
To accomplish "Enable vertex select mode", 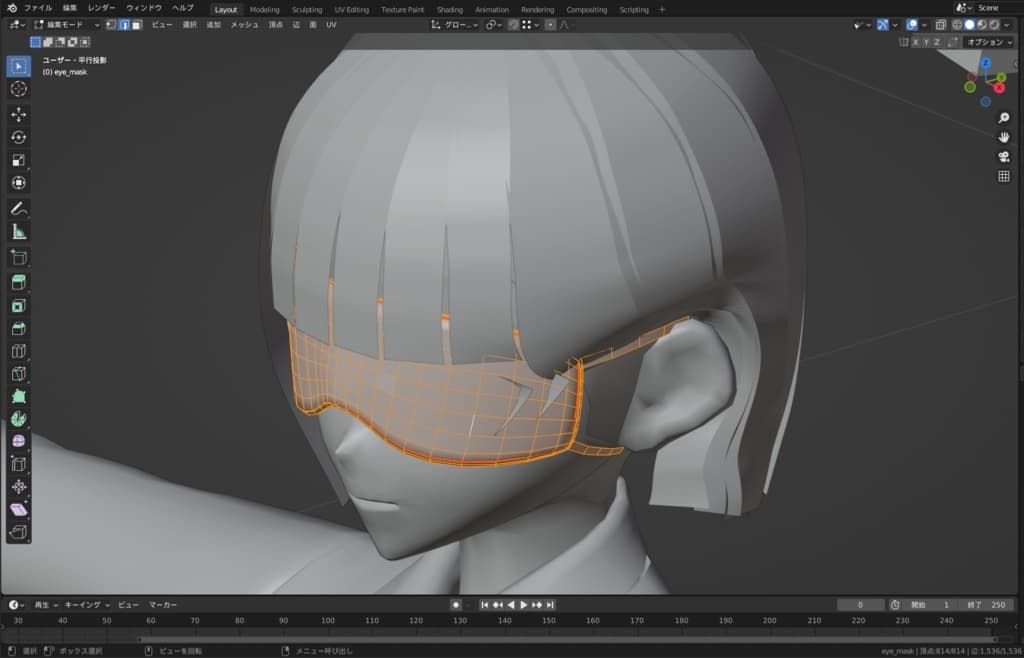I will click(111, 25).
